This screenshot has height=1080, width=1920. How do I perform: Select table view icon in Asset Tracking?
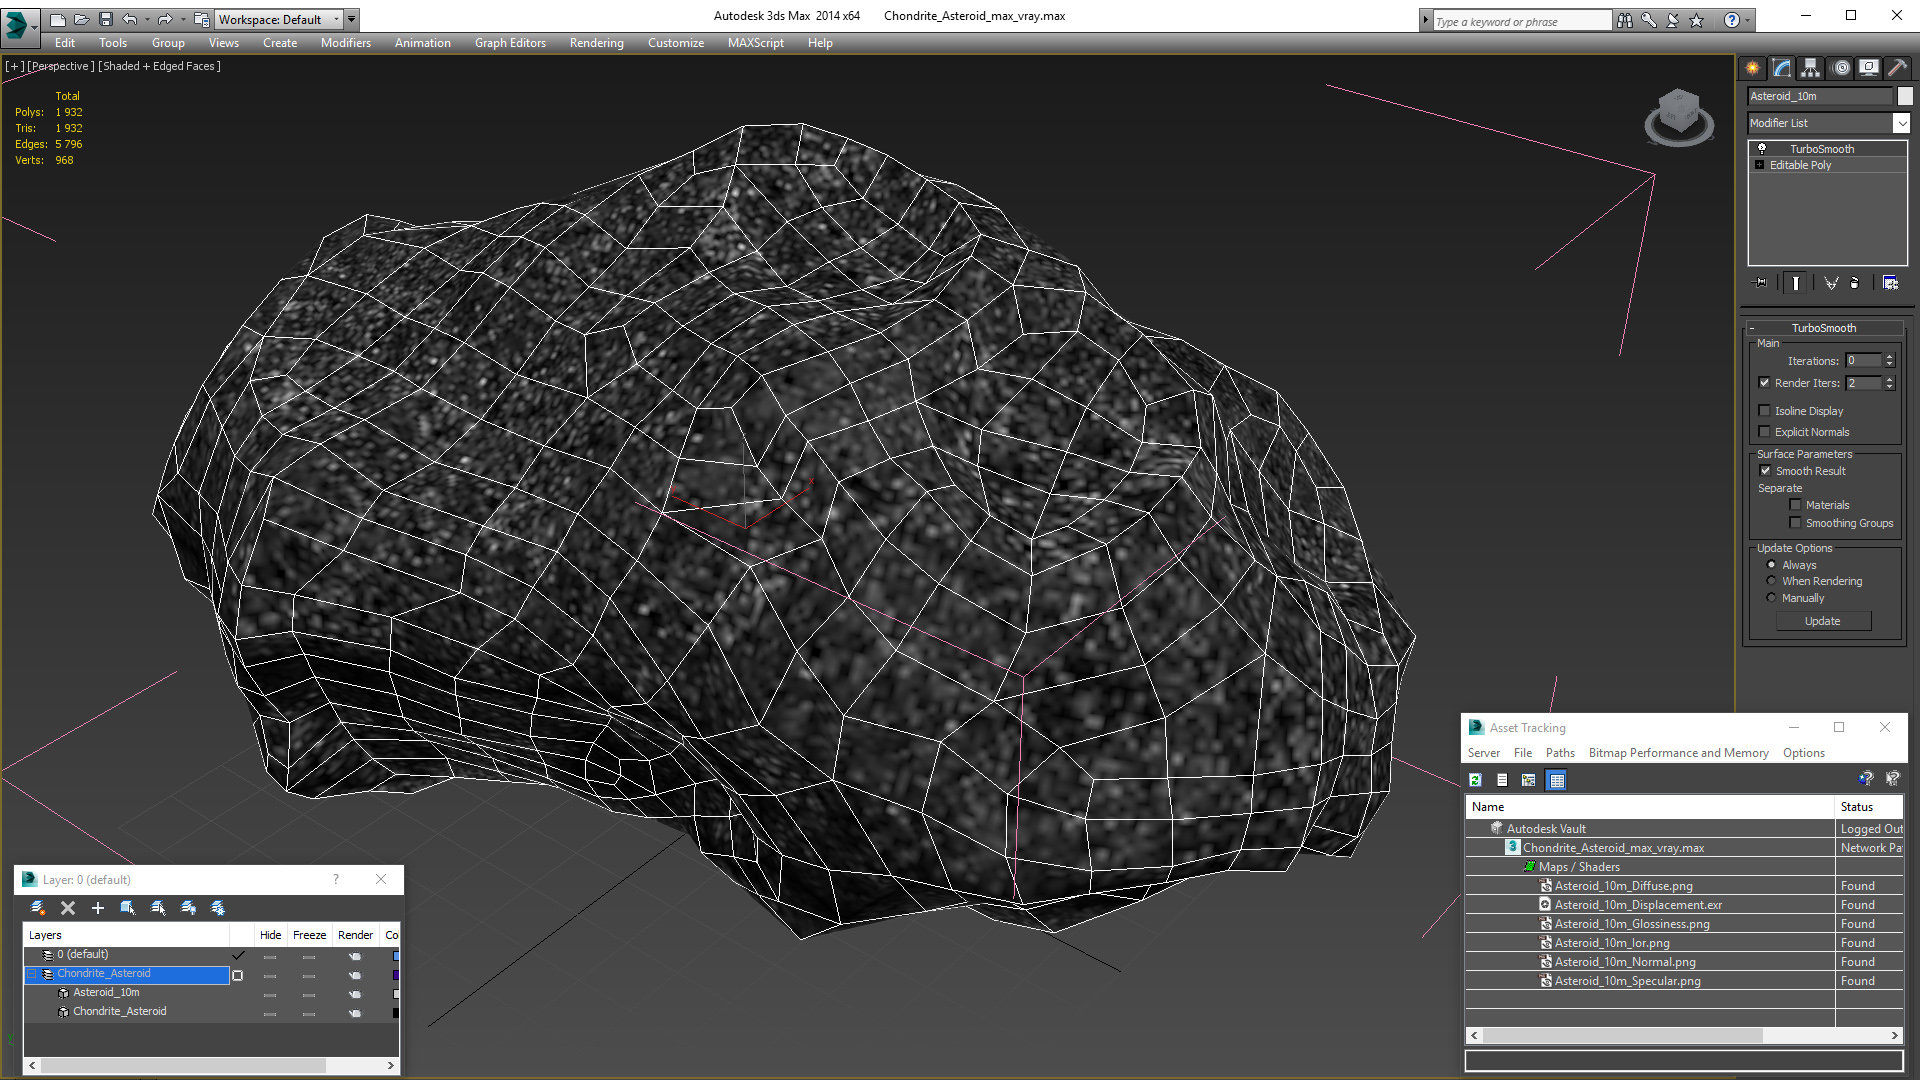tap(1557, 780)
